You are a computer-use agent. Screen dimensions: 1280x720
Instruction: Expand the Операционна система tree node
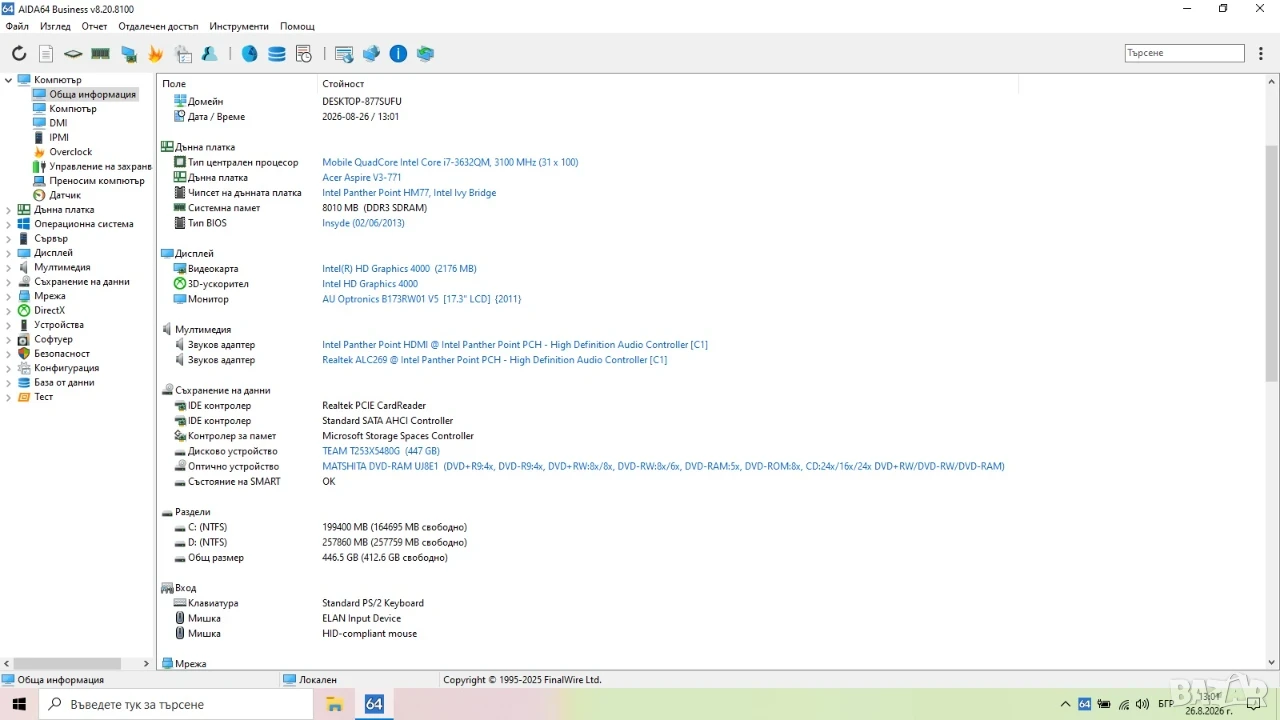pos(9,224)
